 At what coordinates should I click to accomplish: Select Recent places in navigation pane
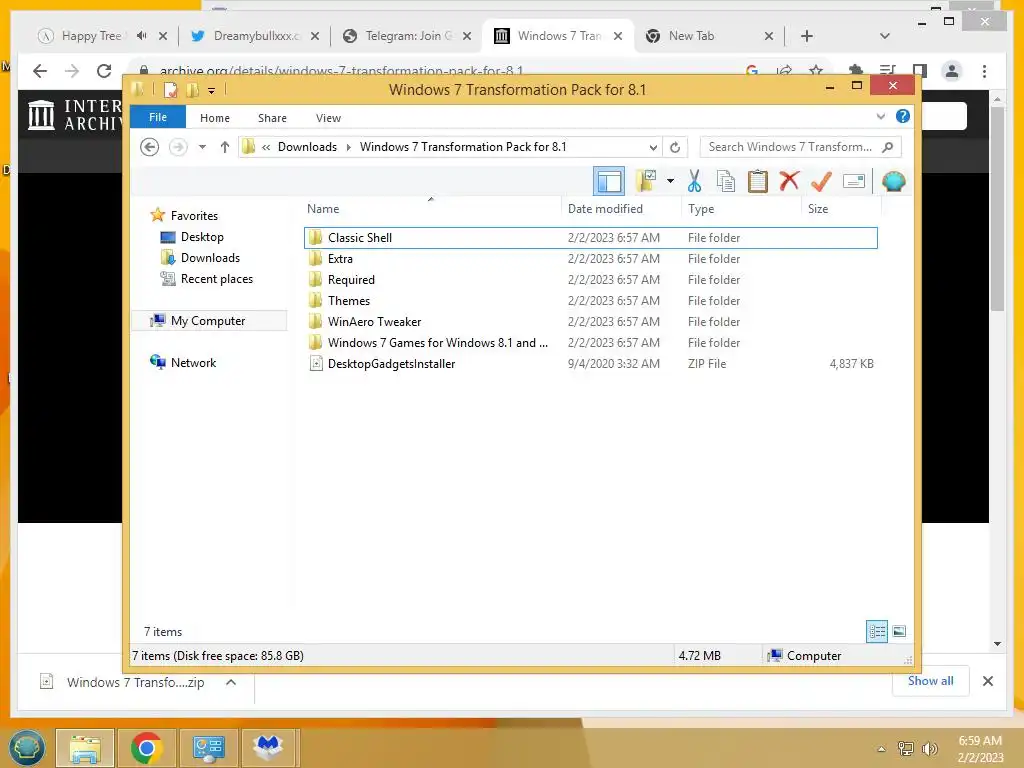[x=217, y=278]
